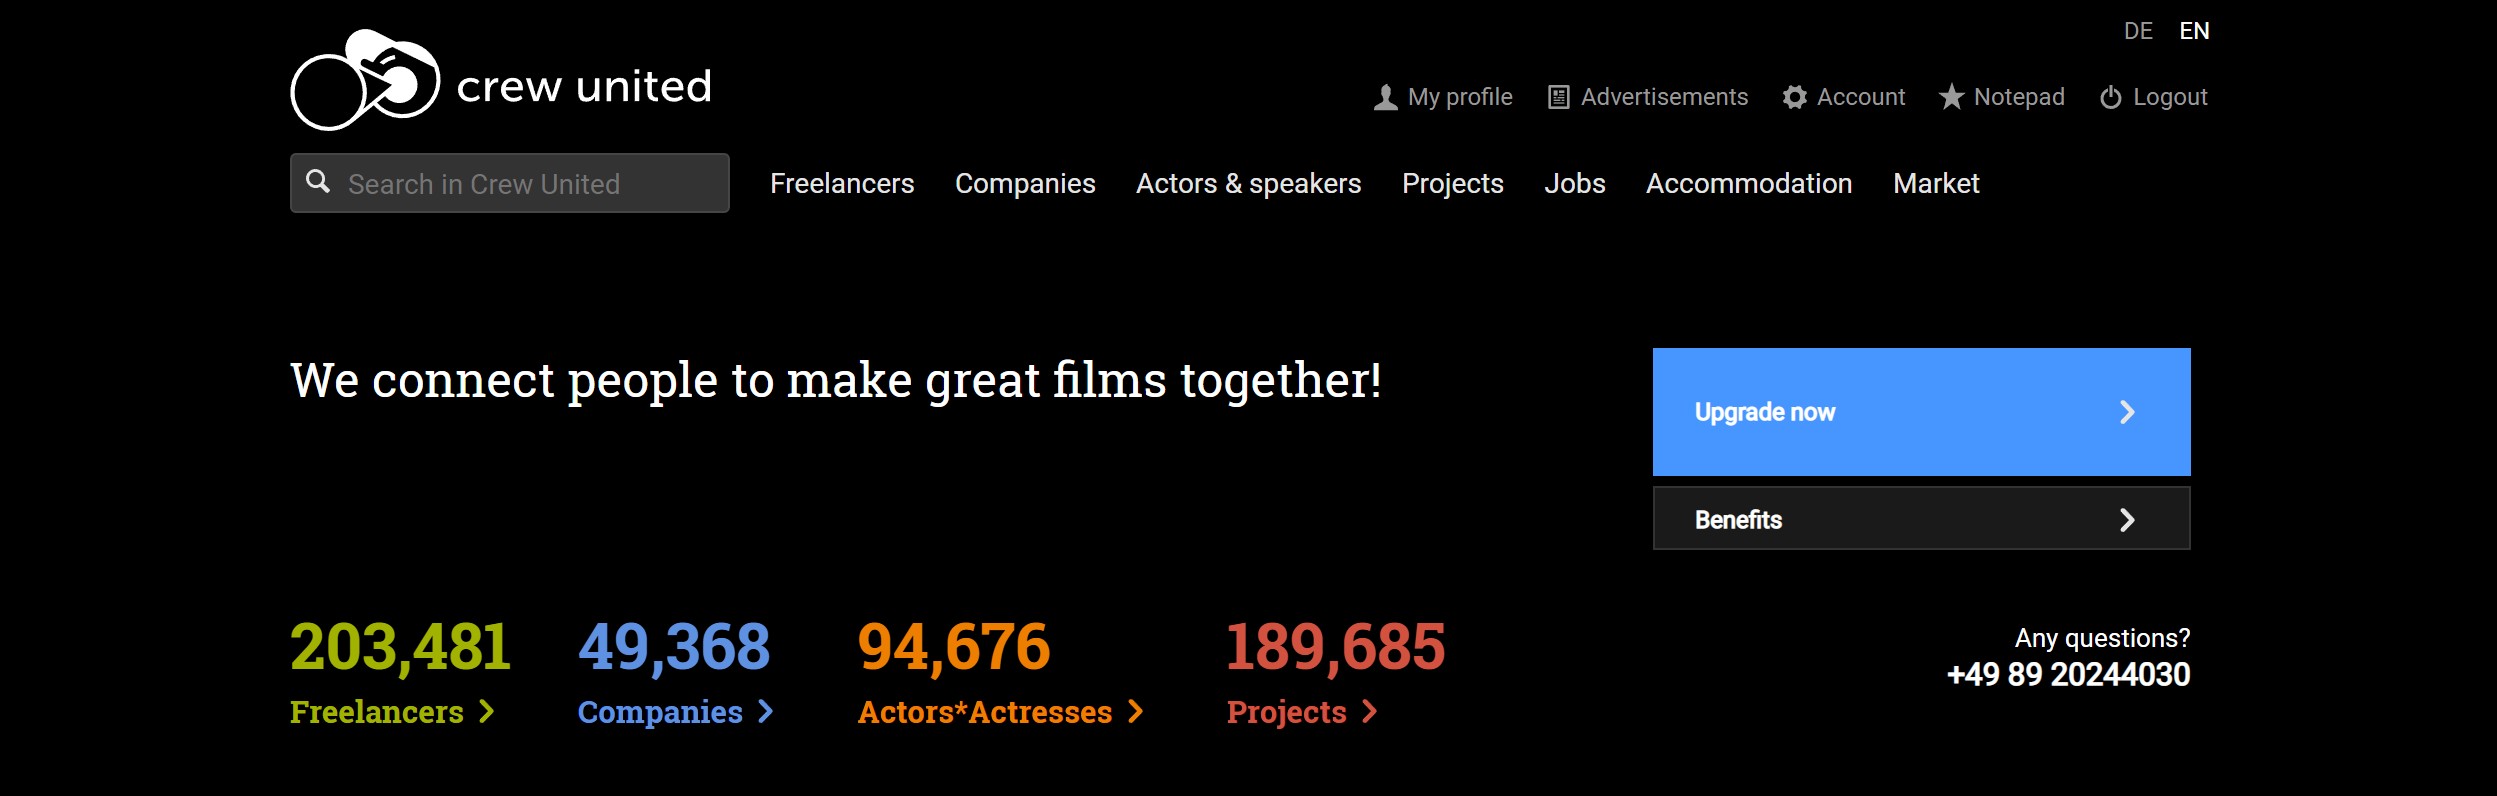This screenshot has width=2497, height=796.
Task: Open the blue Companies statistics link
Action: 660,712
